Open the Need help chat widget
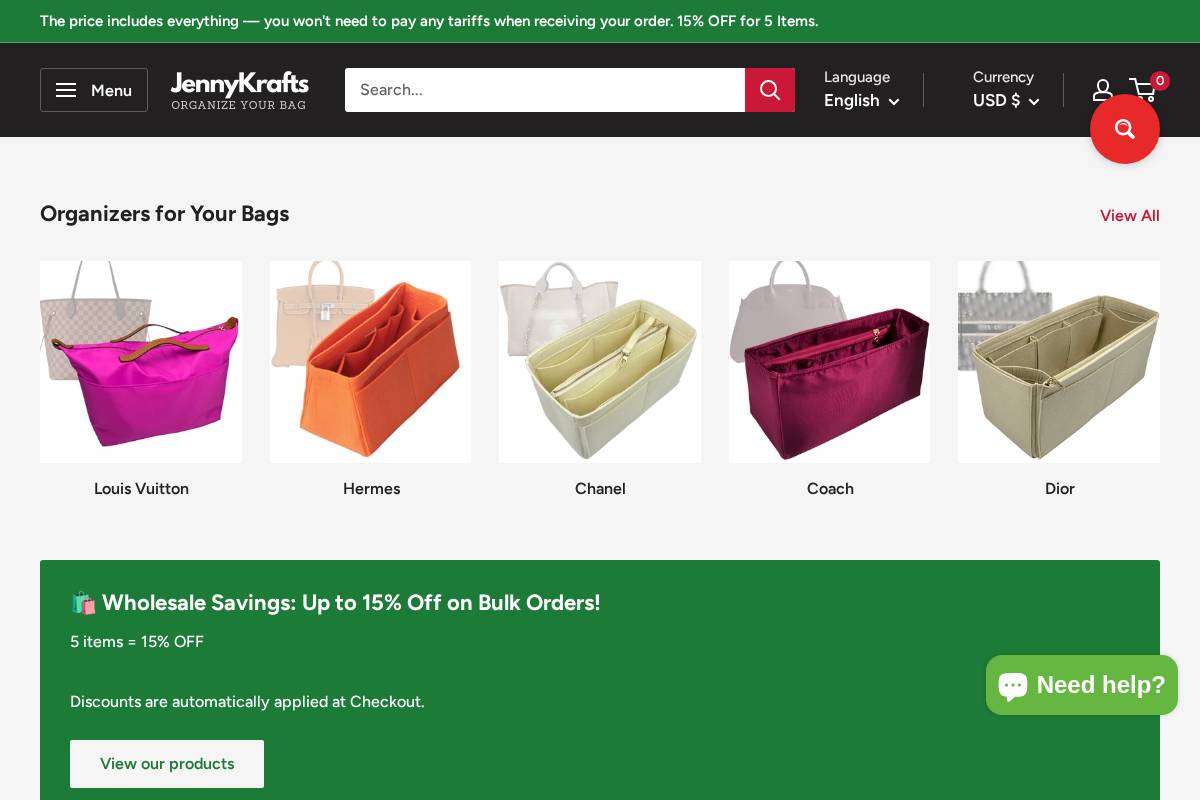This screenshot has height=800, width=1200. tap(1082, 685)
